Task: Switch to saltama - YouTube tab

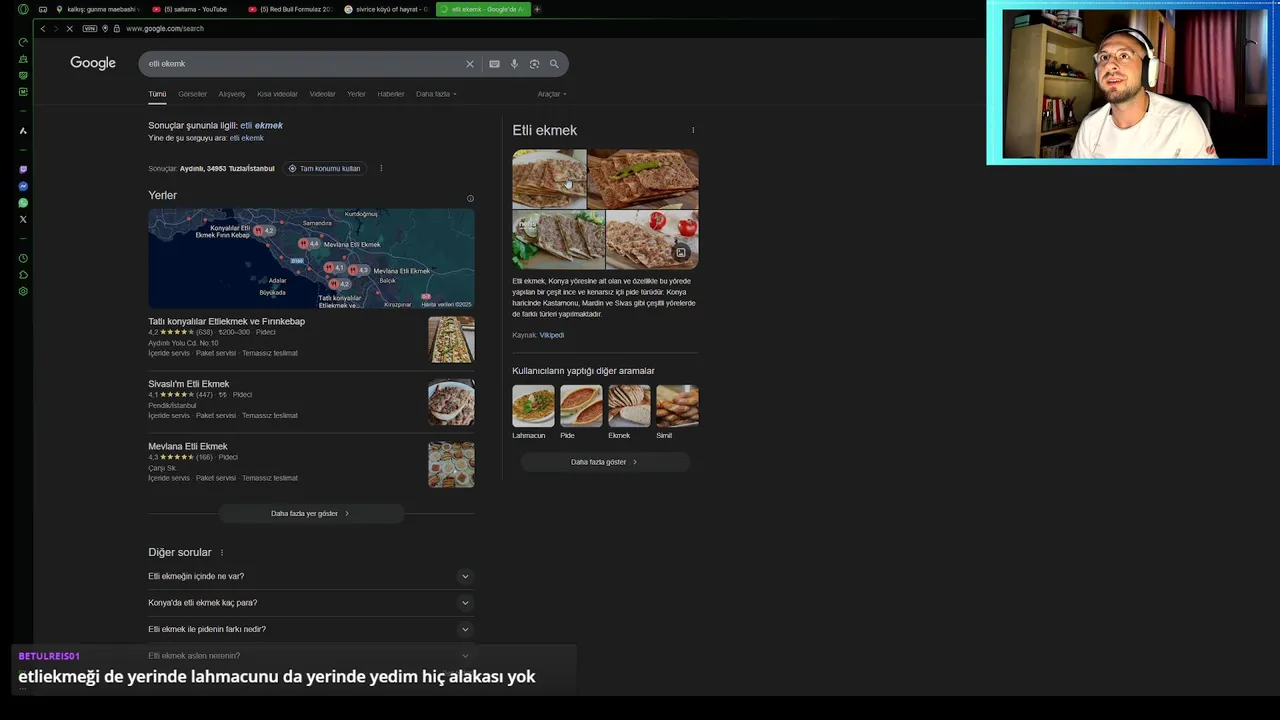Action: (194, 9)
